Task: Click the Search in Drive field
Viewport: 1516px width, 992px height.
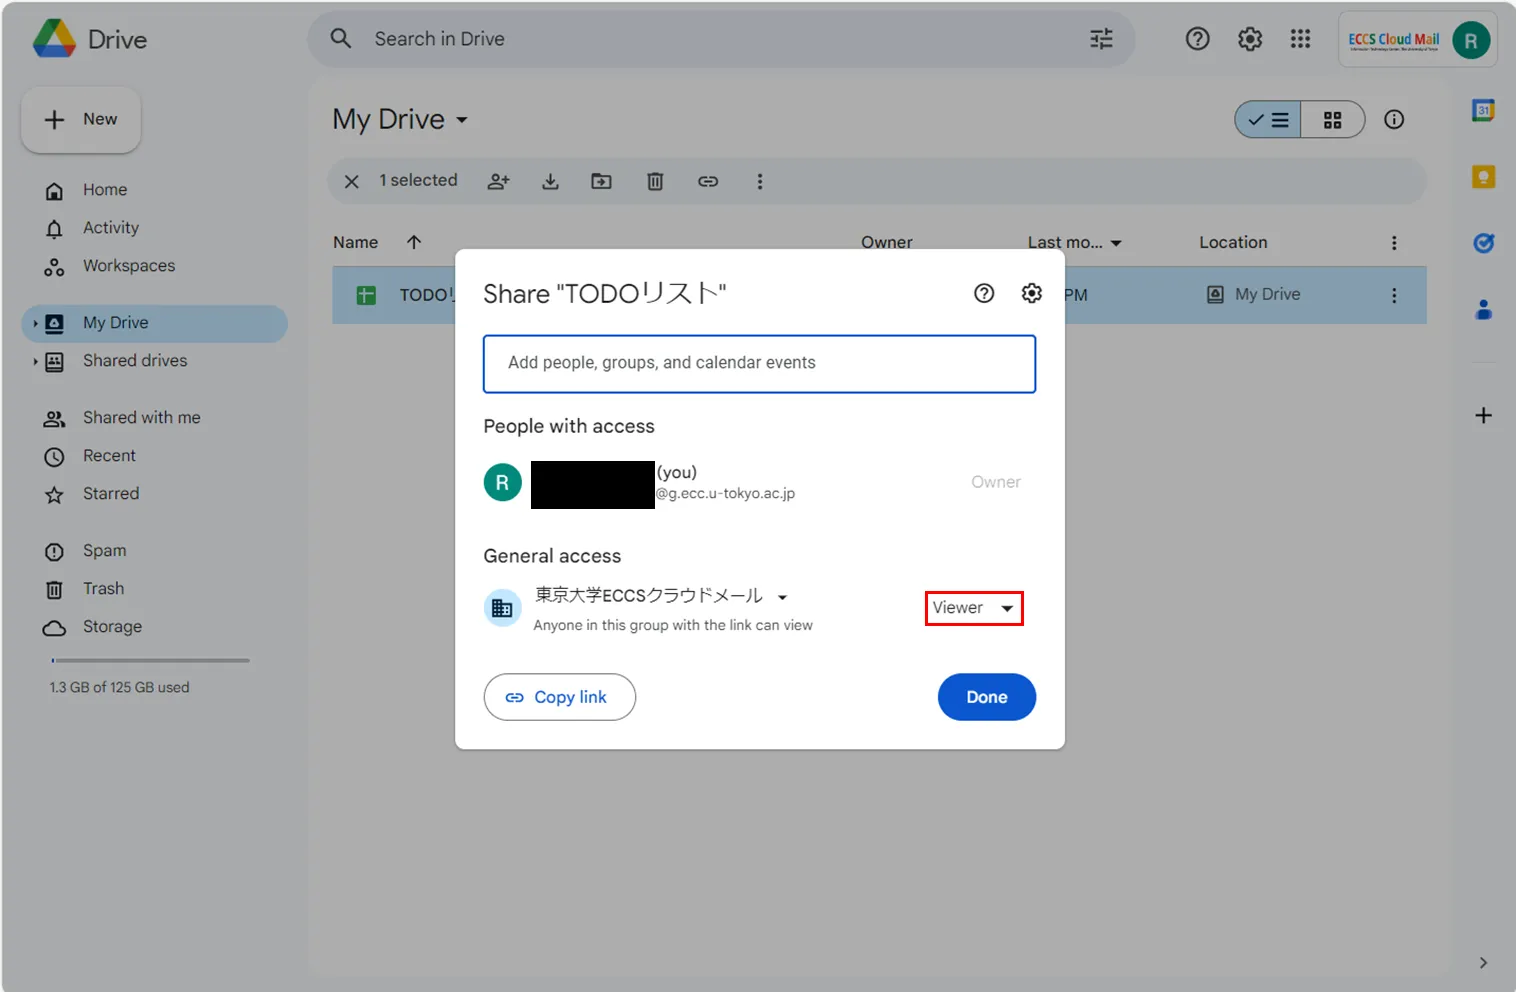Action: click(x=720, y=39)
